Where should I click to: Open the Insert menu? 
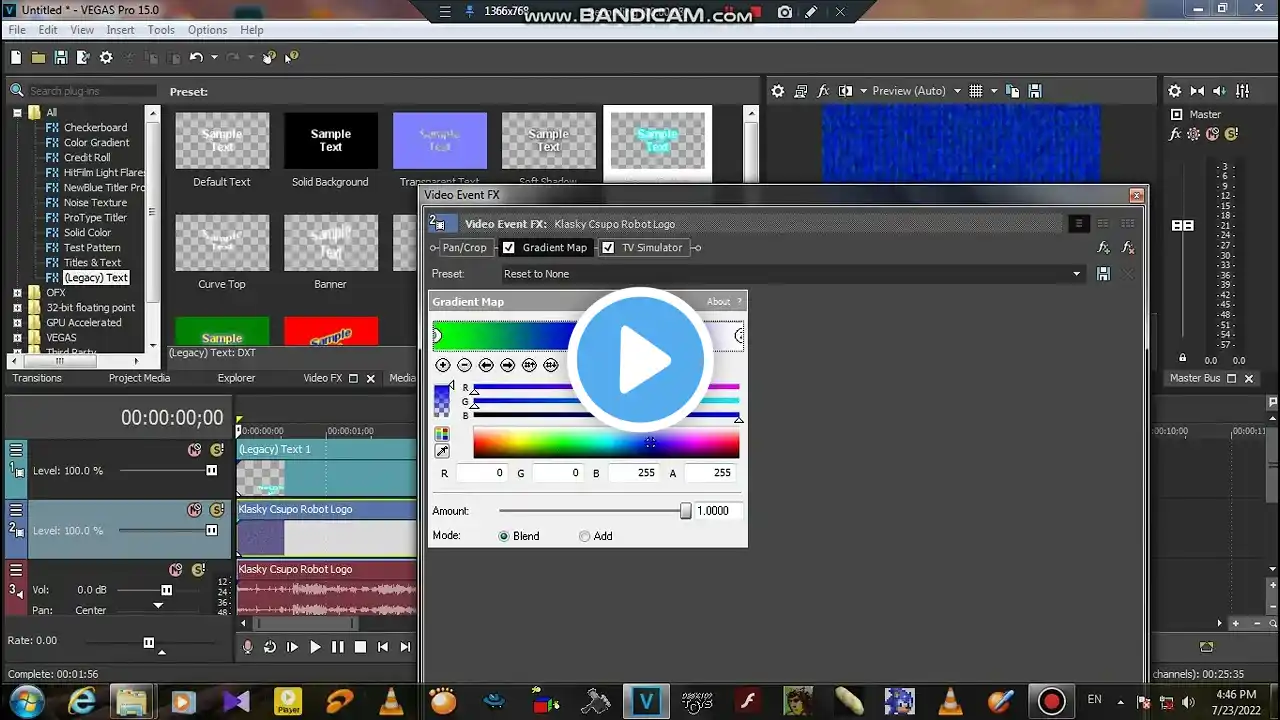(120, 30)
